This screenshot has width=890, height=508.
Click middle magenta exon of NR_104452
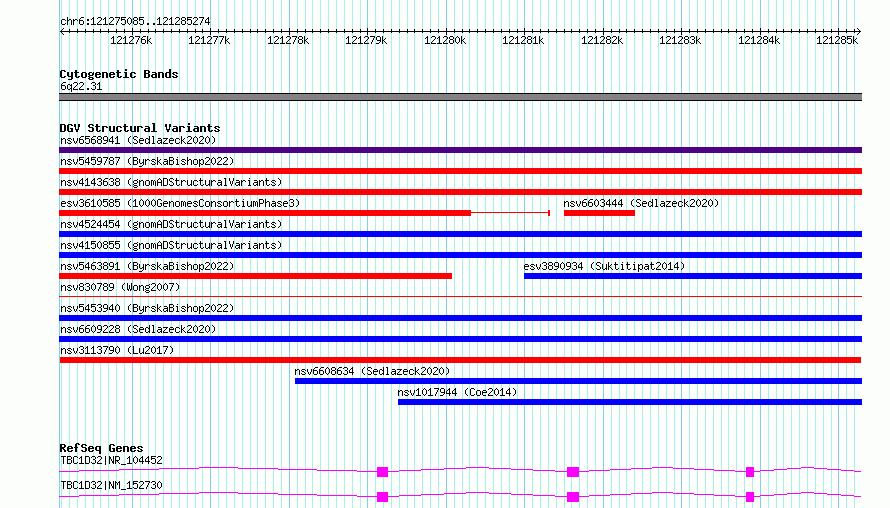tap(573, 472)
